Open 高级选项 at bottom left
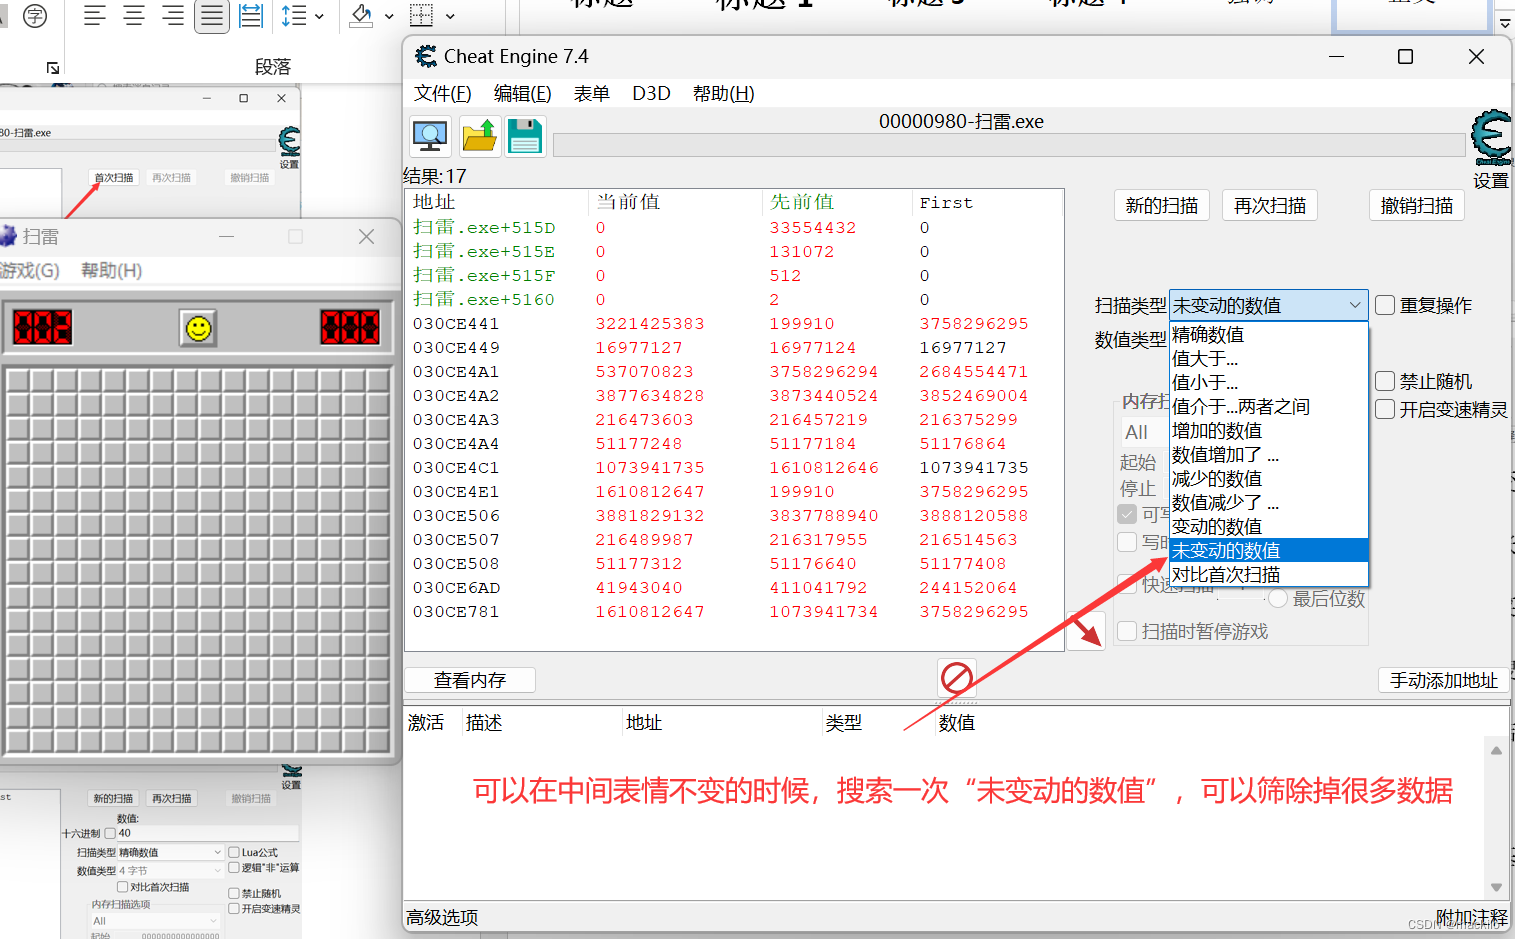The height and width of the screenshot is (939, 1515). pos(442,917)
